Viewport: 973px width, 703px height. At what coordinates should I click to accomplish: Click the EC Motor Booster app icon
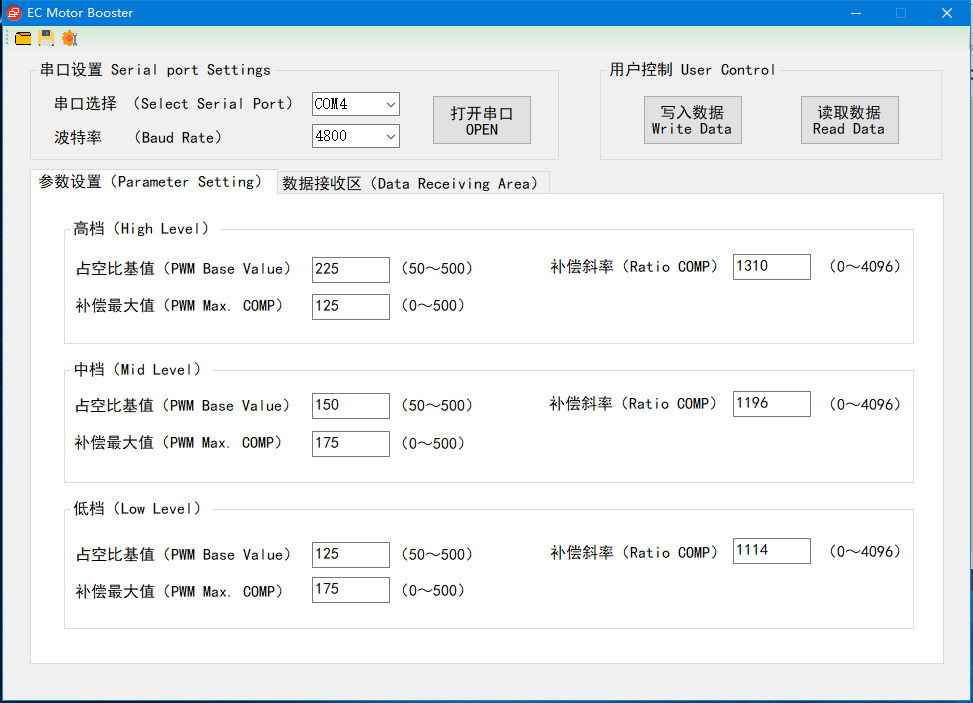click(14, 13)
